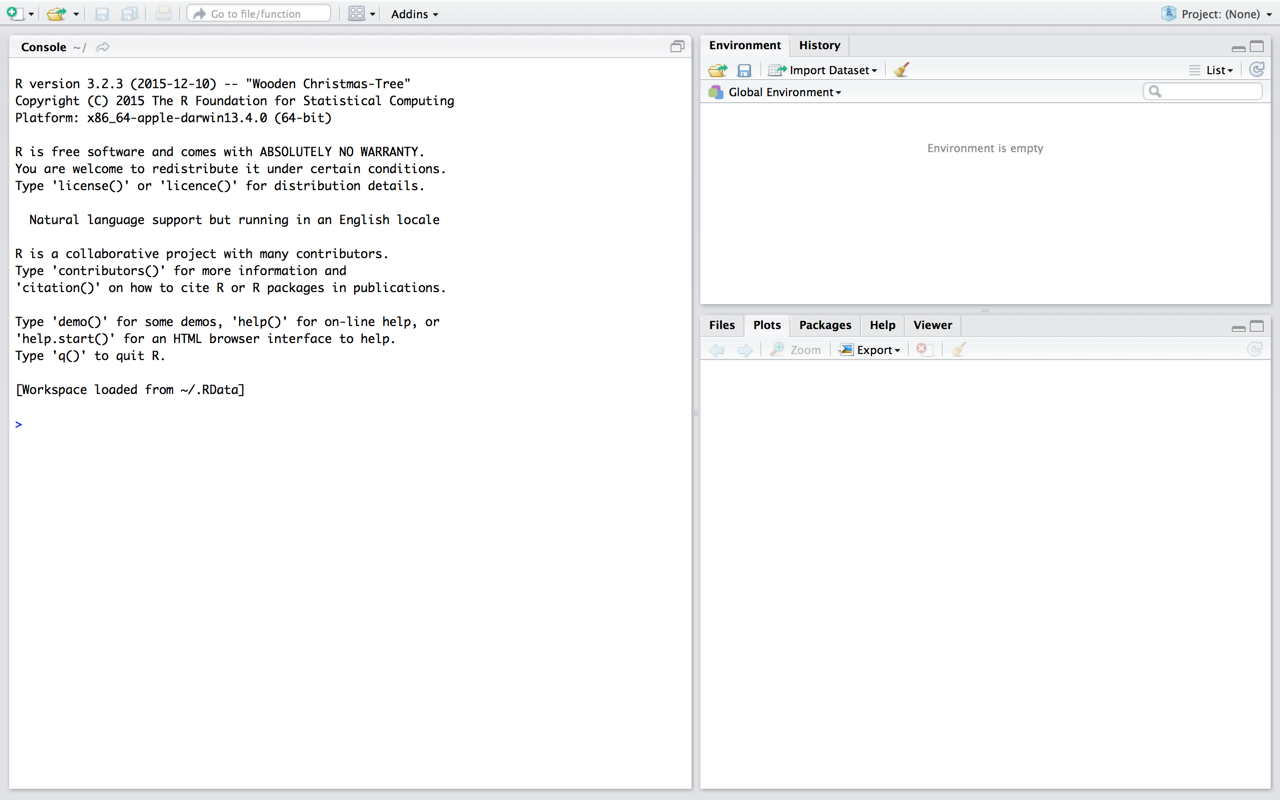Click the print icon in the toolbar
The height and width of the screenshot is (800, 1280).
(x=163, y=14)
